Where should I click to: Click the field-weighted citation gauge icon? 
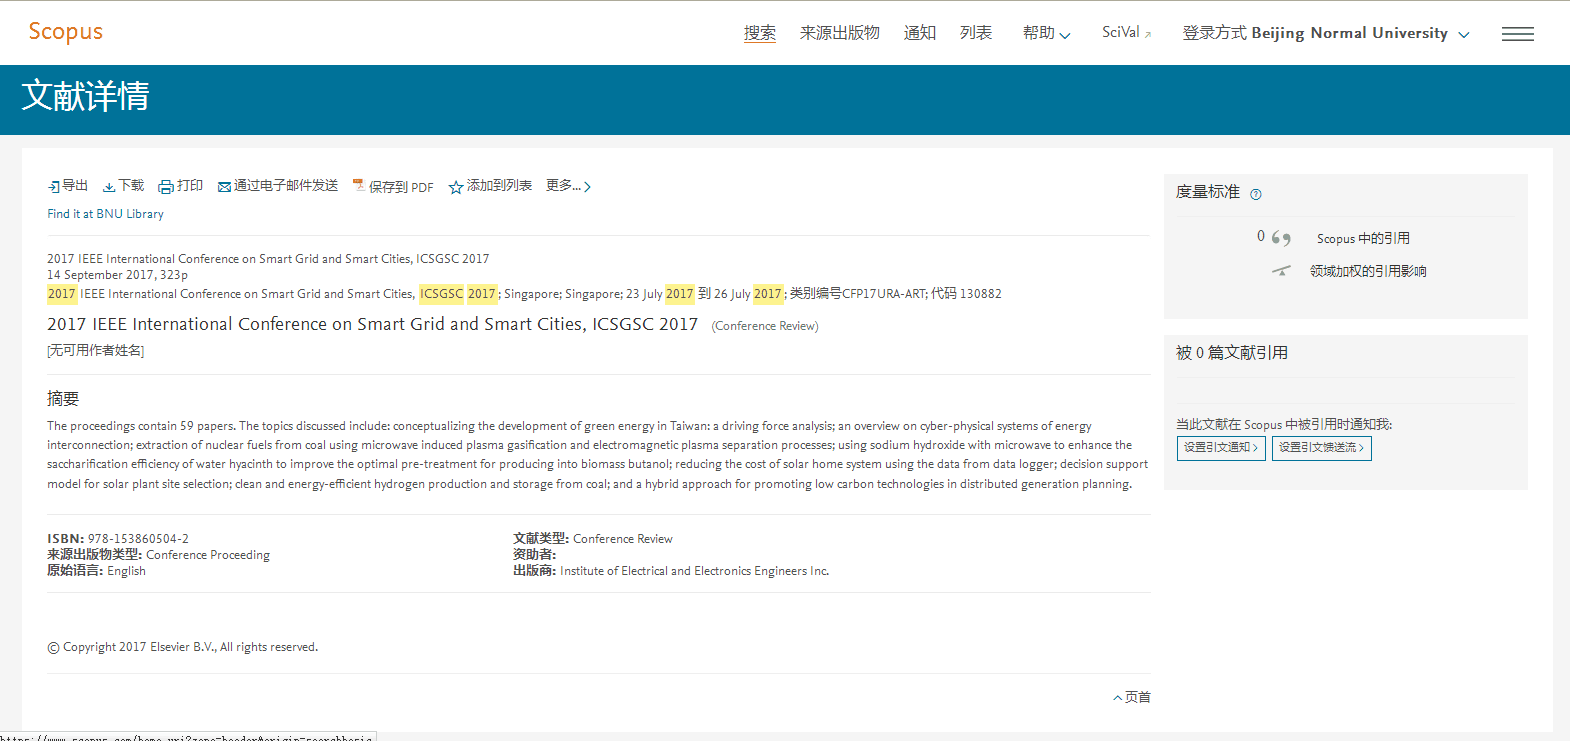click(1281, 271)
